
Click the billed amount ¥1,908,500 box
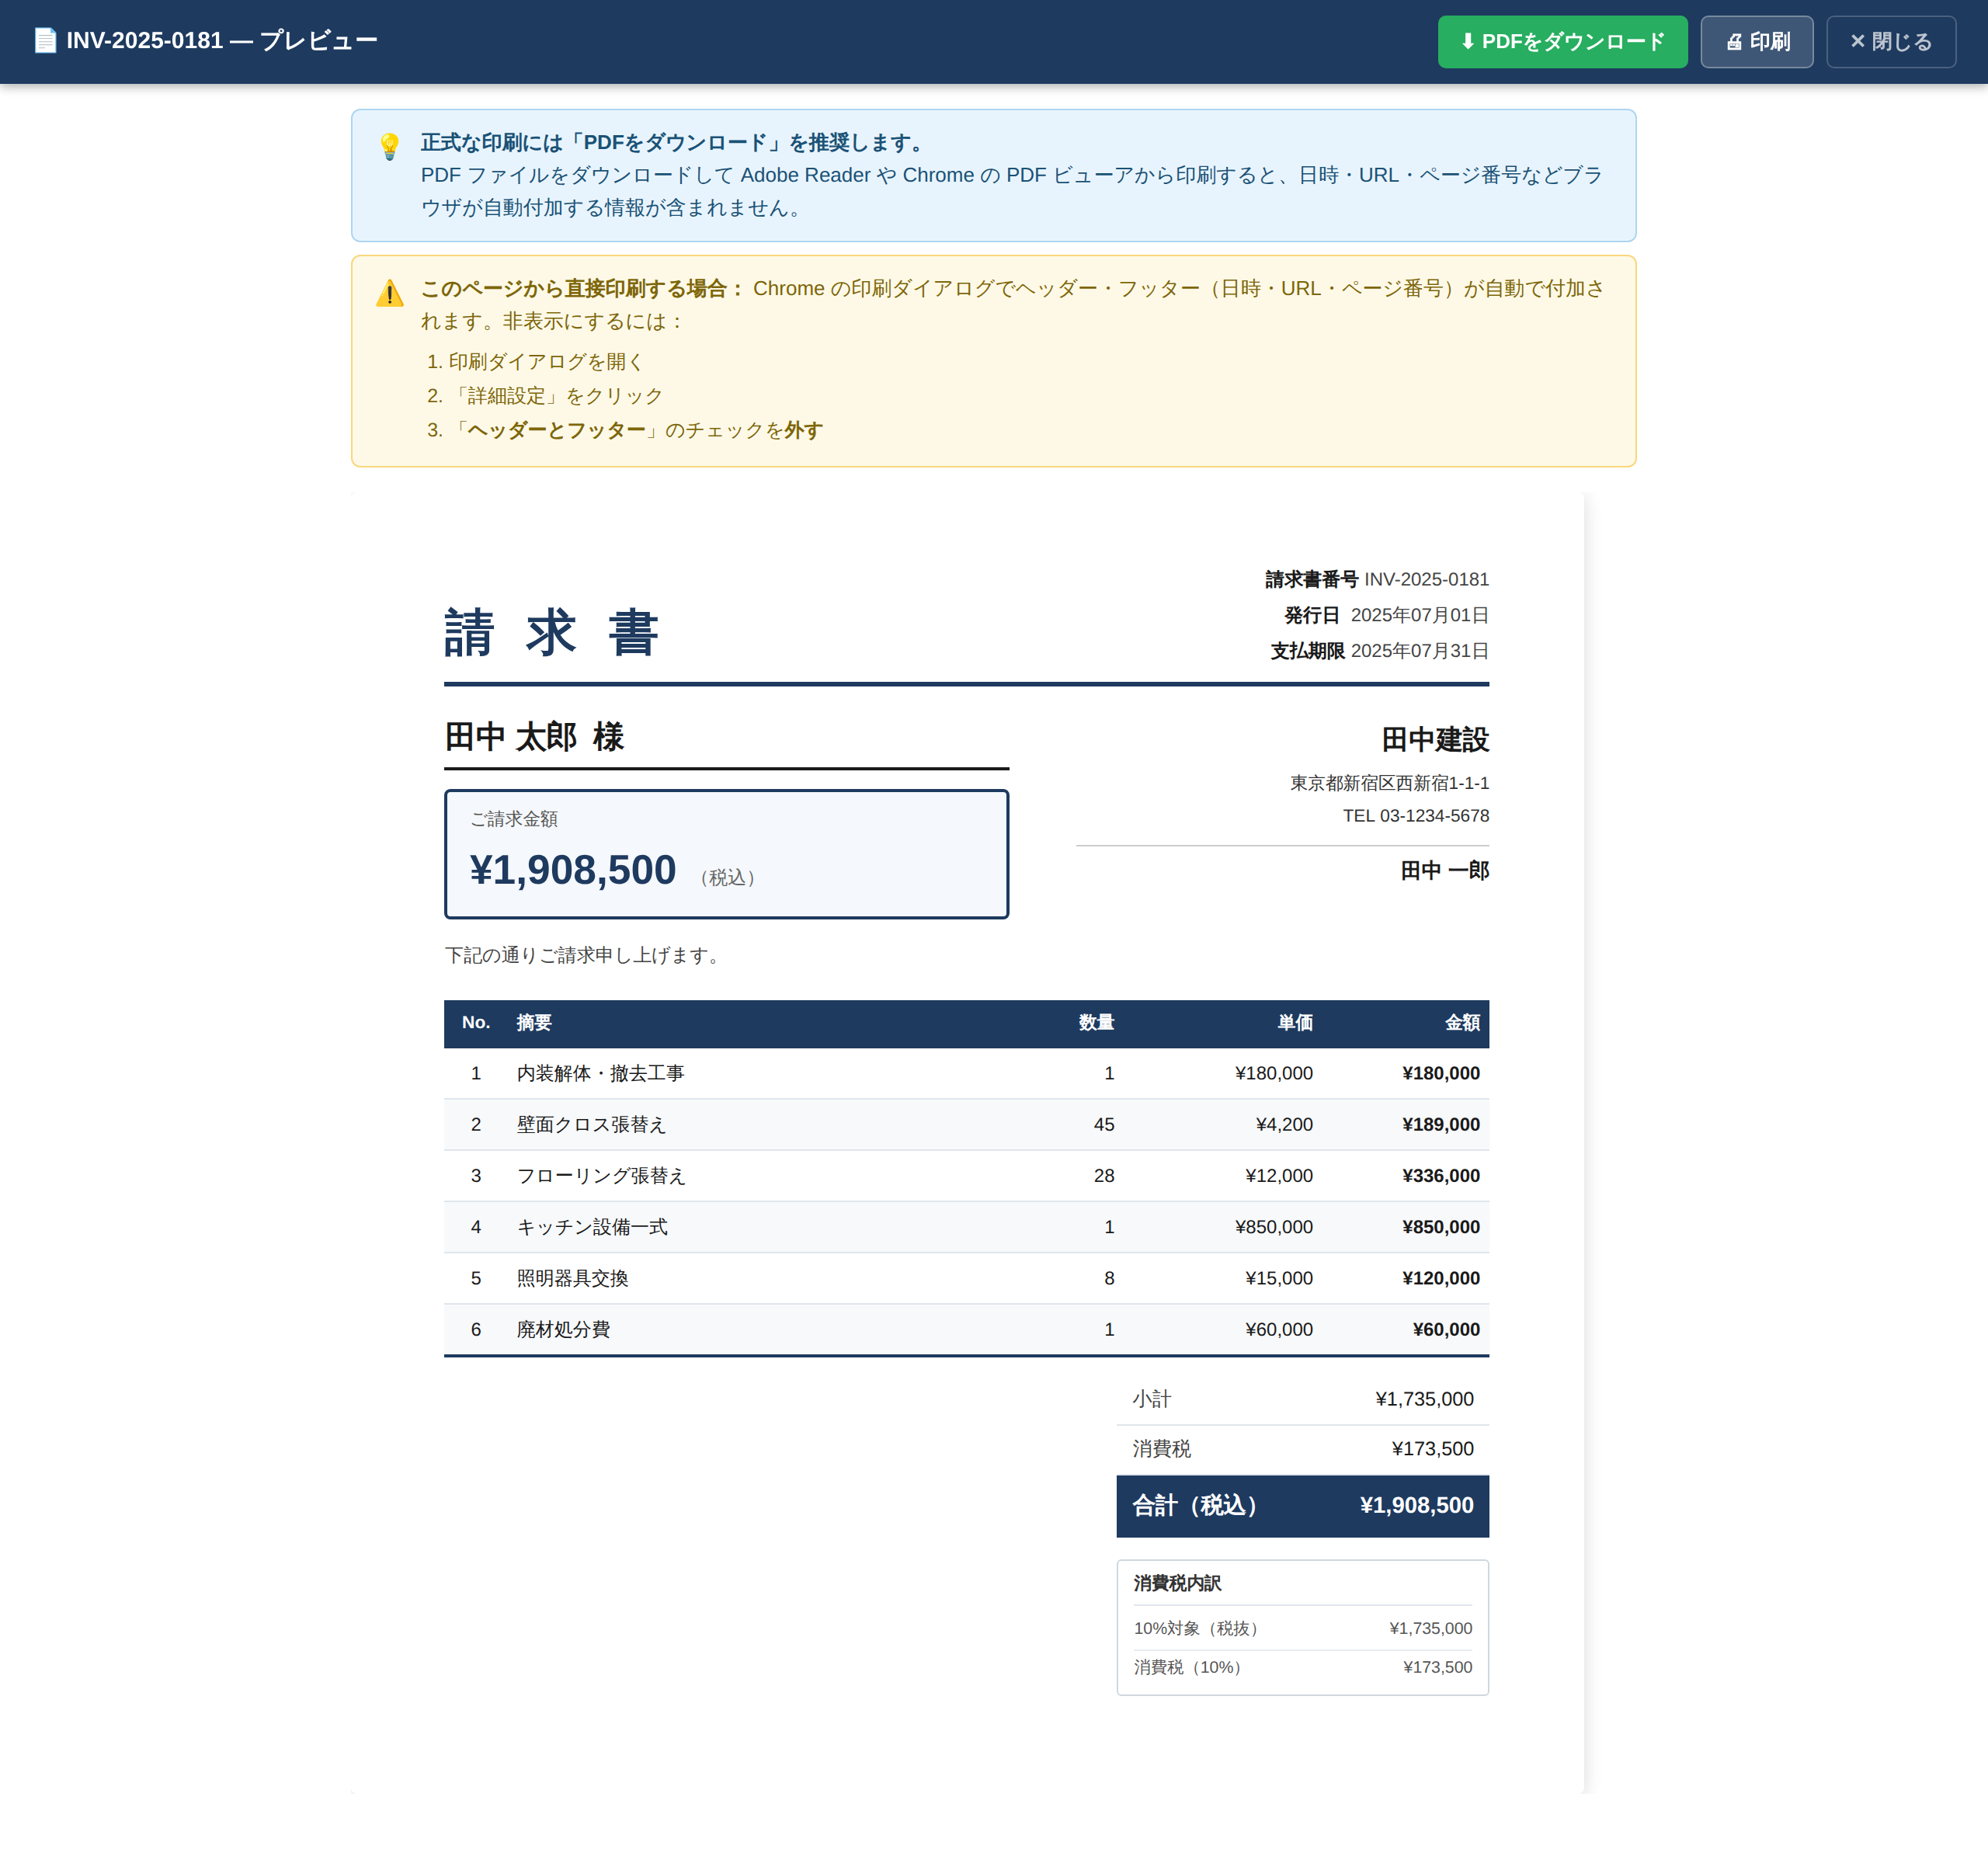[726, 854]
